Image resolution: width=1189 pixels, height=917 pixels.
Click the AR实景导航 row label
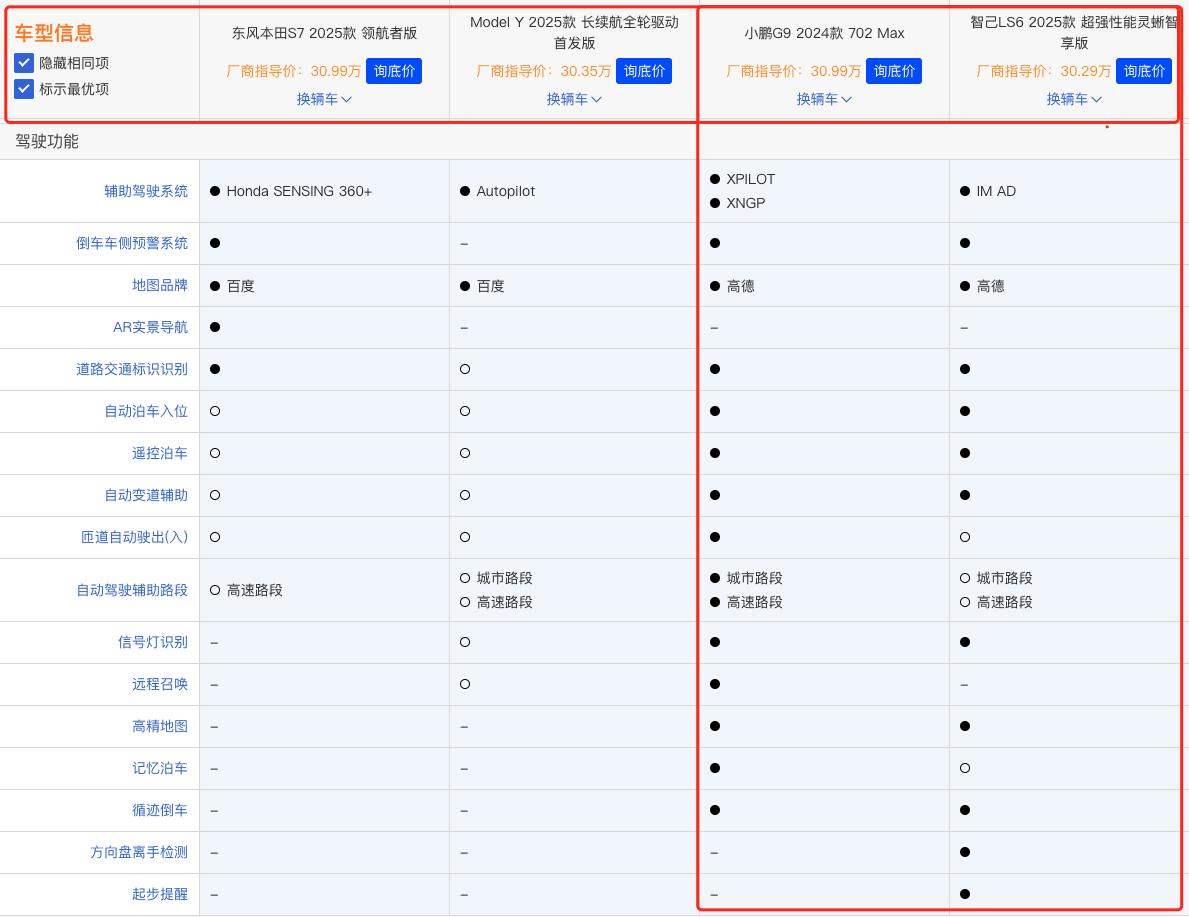(x=150, y=328)
